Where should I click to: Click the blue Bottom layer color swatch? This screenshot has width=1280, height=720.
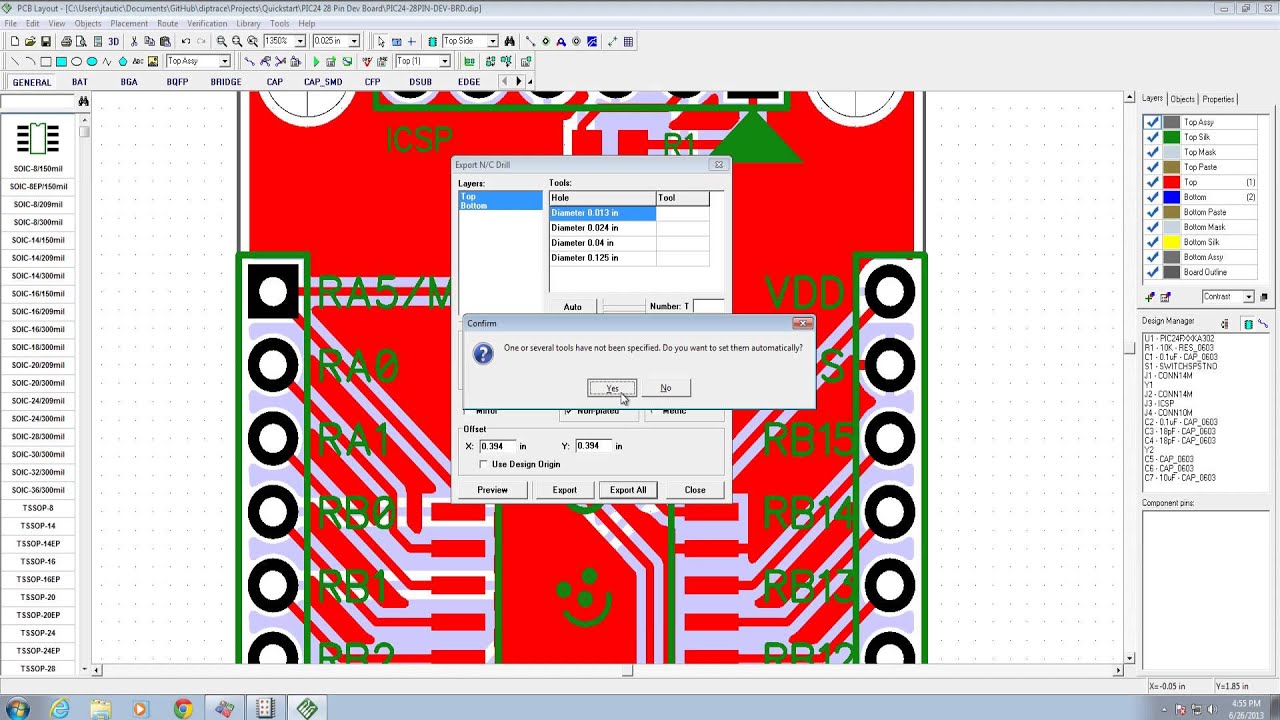pyautogui.click(x=1171, y=197)
